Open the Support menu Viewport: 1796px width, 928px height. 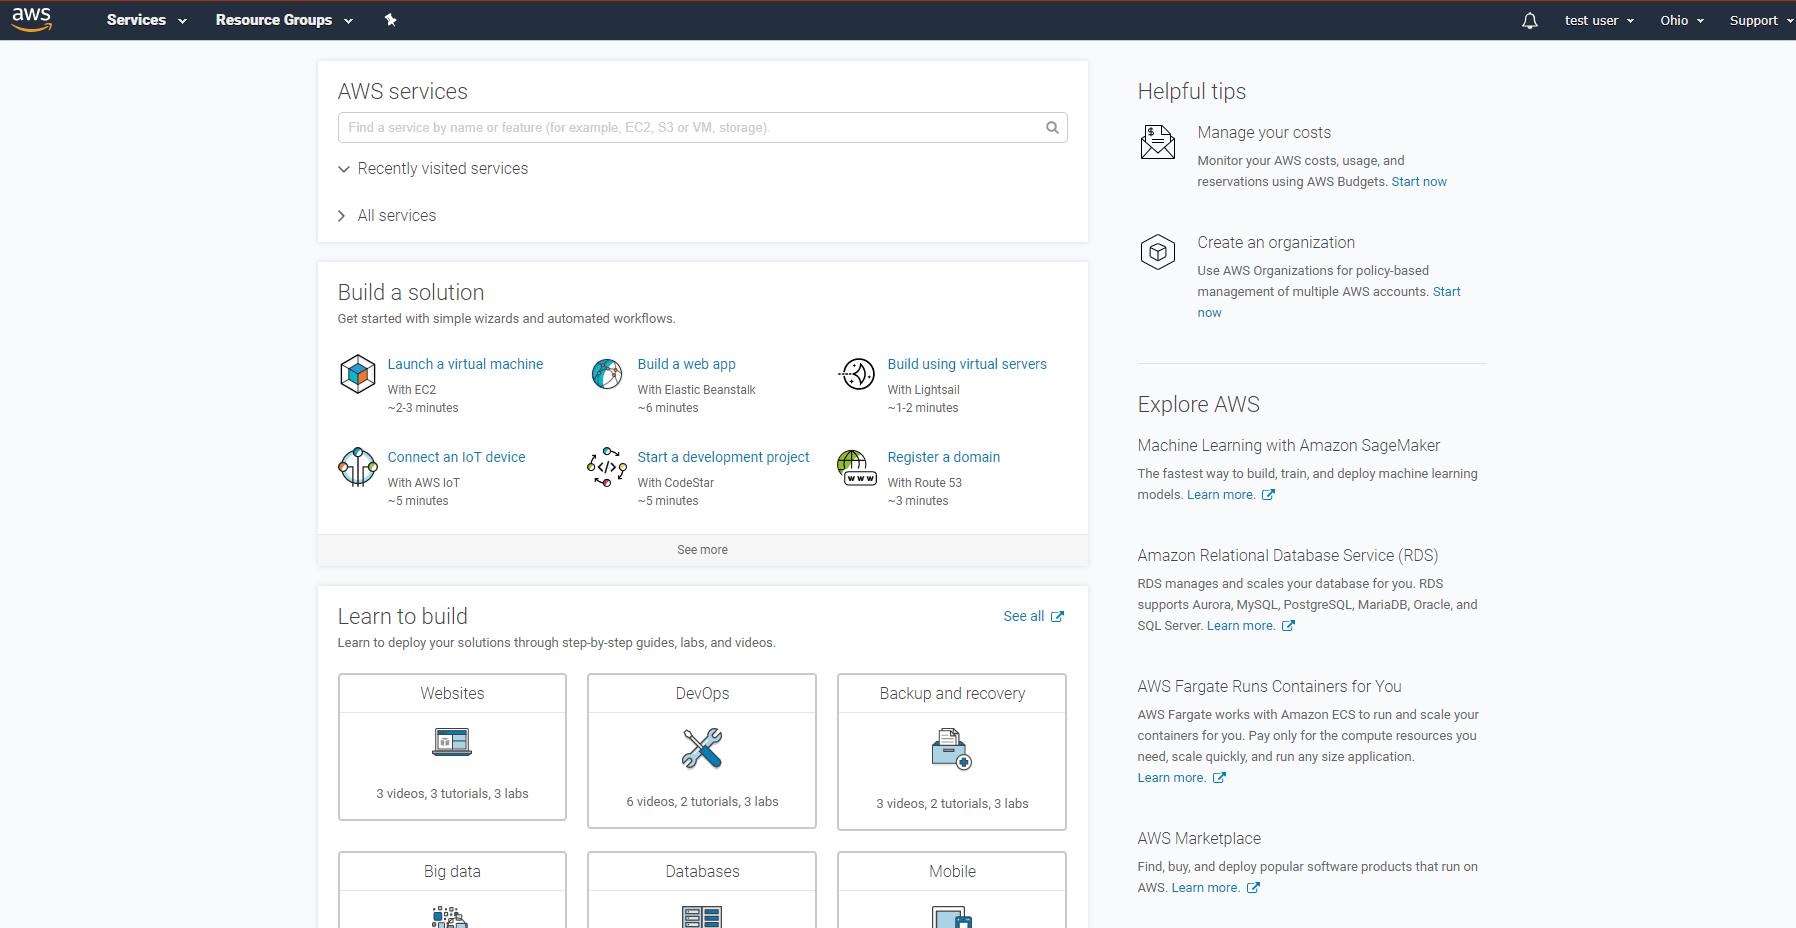coord(1760,20)
